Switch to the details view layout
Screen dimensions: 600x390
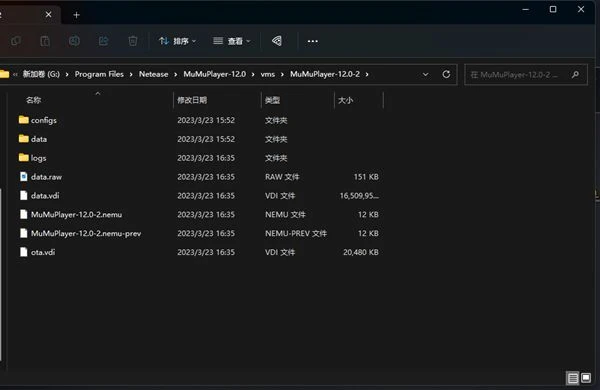(573, 379)
